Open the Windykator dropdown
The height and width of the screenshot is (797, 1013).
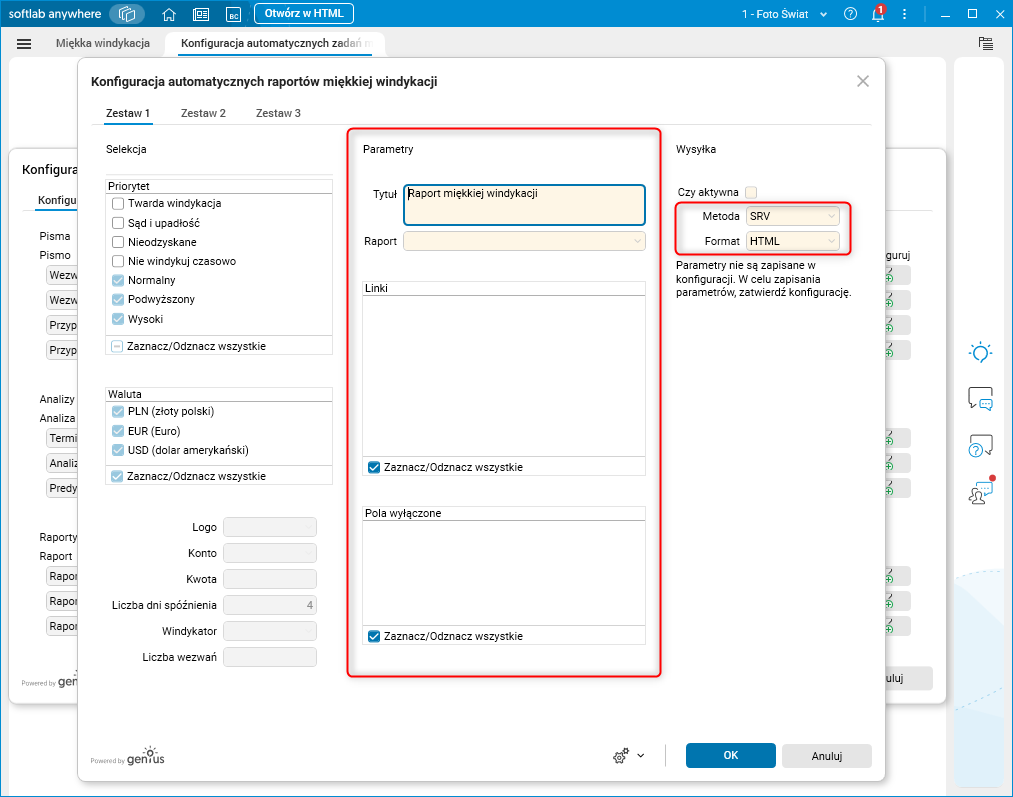pos(270,631)
